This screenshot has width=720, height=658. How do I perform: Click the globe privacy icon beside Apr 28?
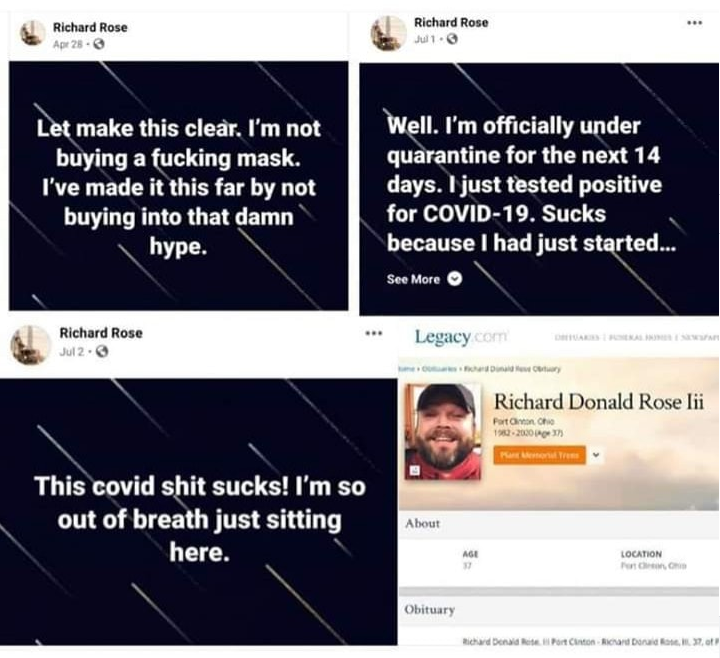coord(99,44)
